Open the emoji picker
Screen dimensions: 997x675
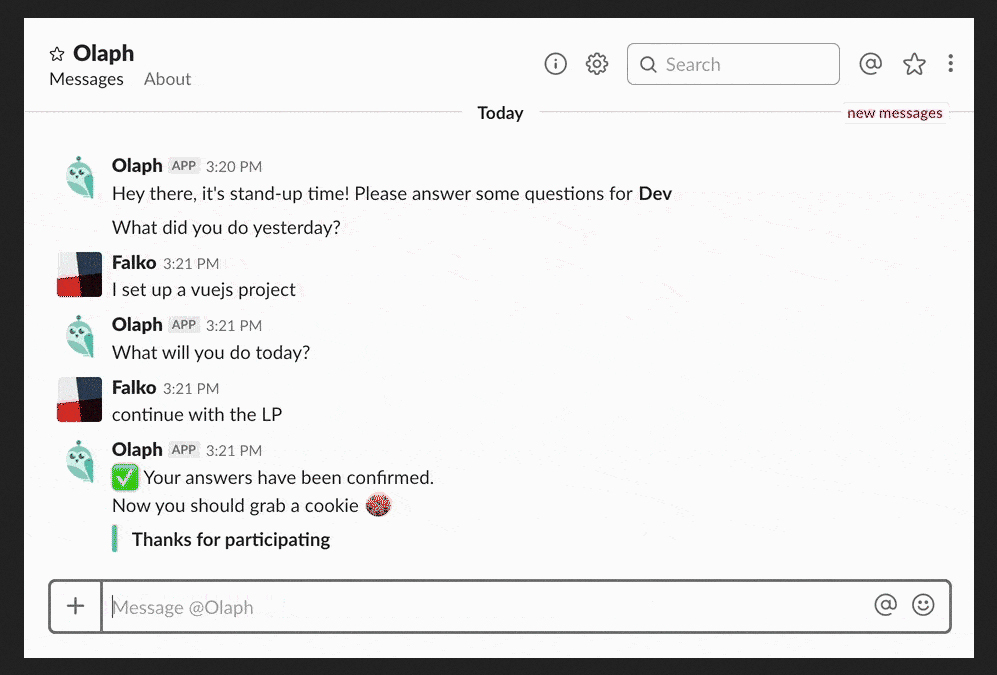click(923, 605)
